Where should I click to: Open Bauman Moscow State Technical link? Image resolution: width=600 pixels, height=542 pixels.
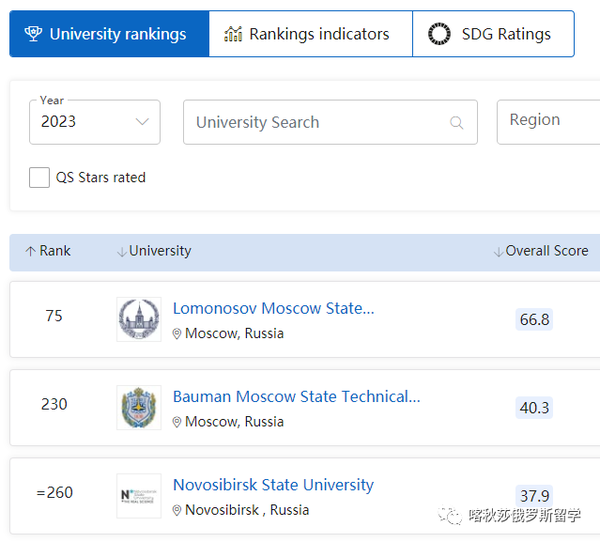click(296, 396)
